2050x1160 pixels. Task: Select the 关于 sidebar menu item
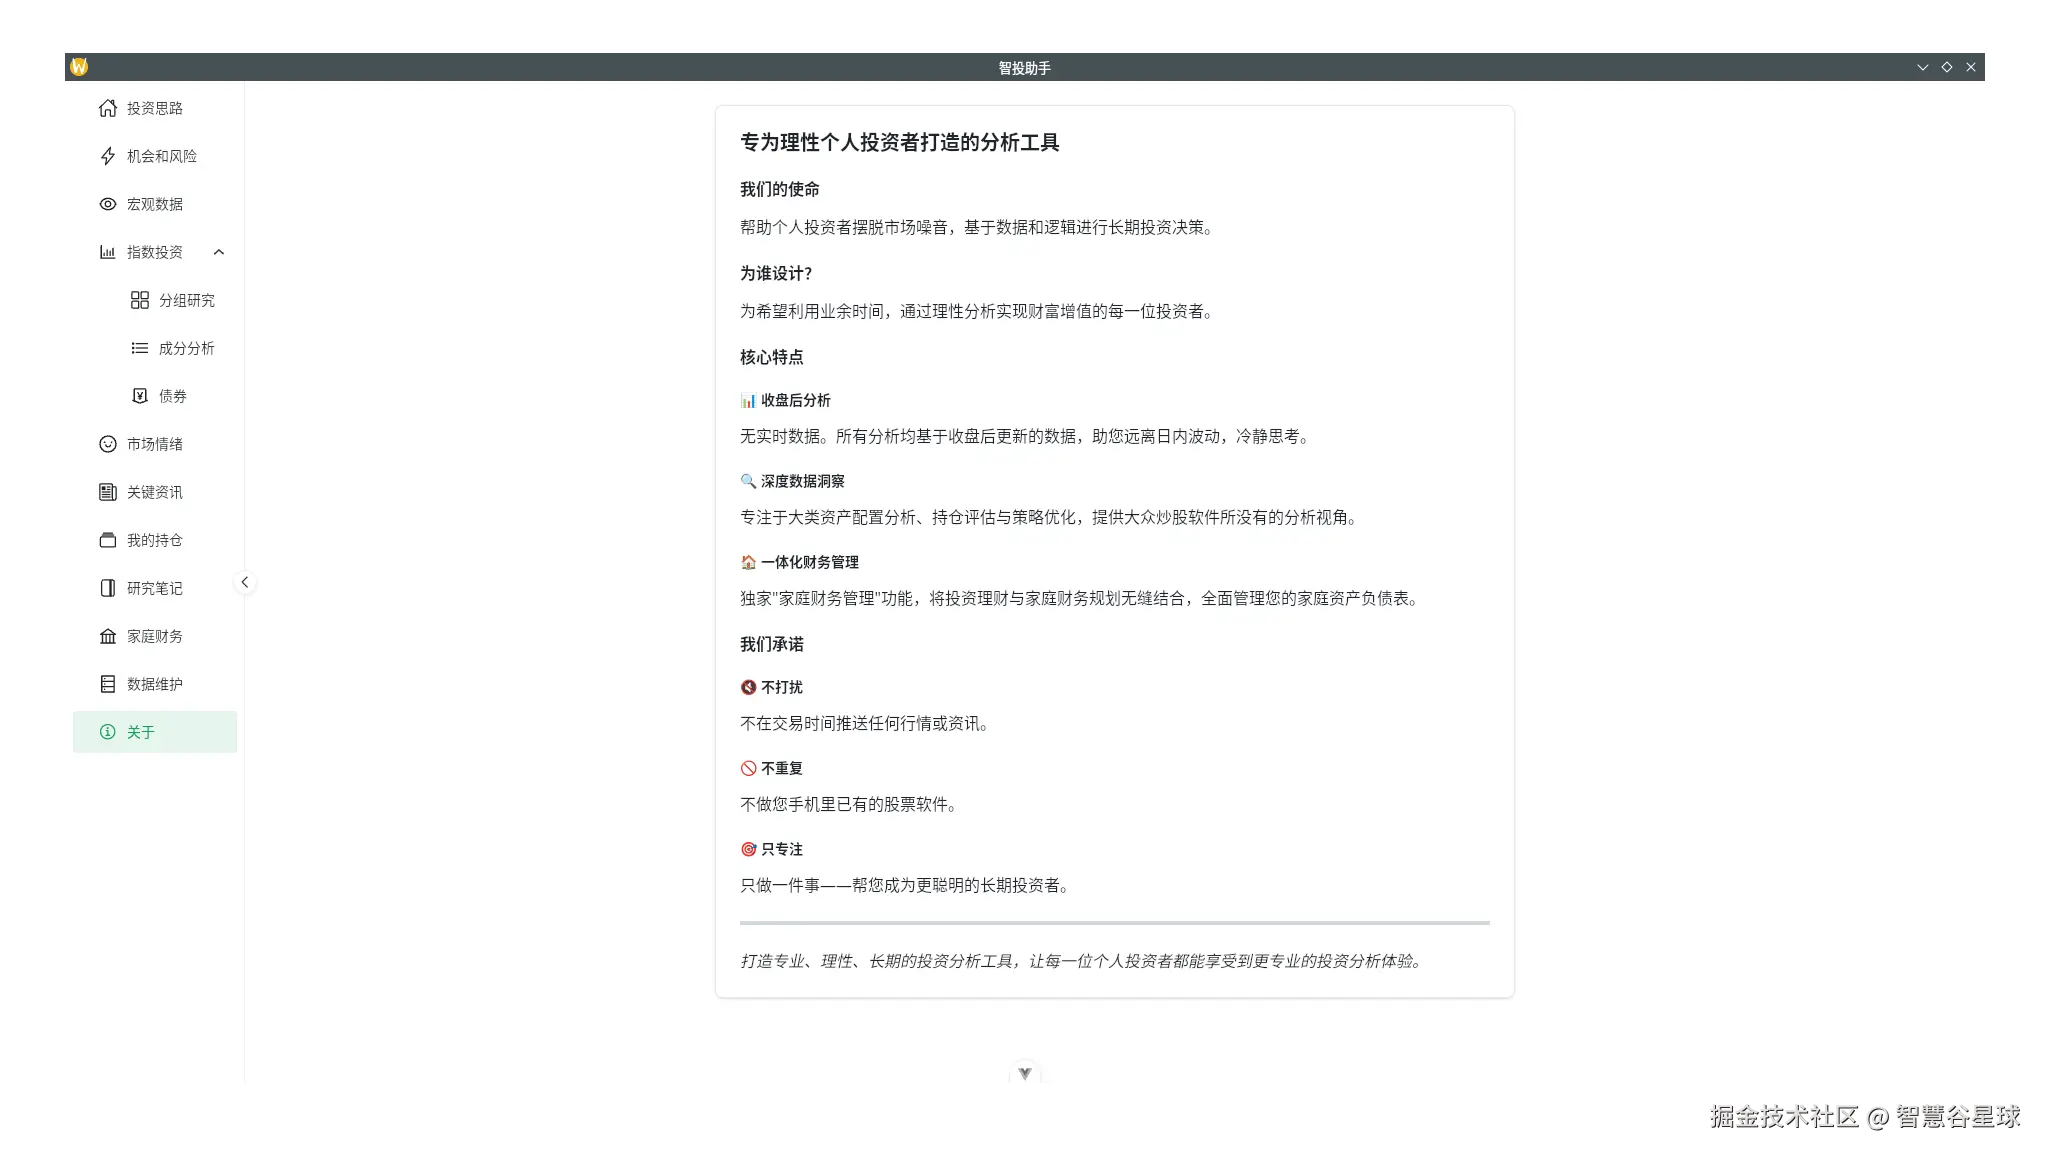pyautogui.click(x=155, y=731)
